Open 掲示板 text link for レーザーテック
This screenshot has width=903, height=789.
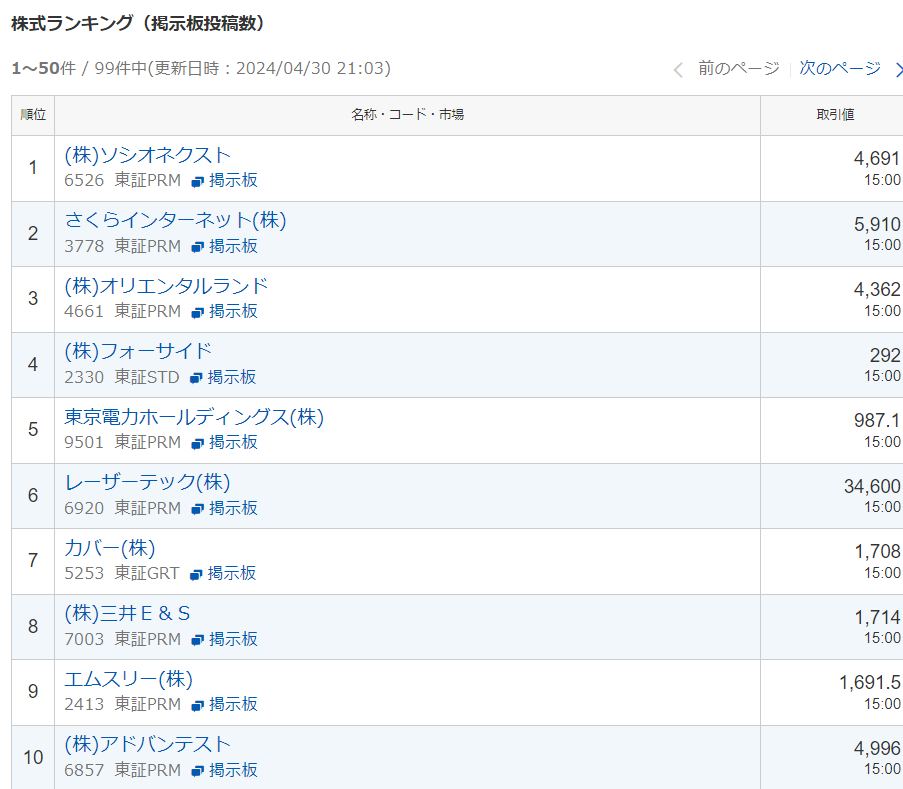pos(233,508)
